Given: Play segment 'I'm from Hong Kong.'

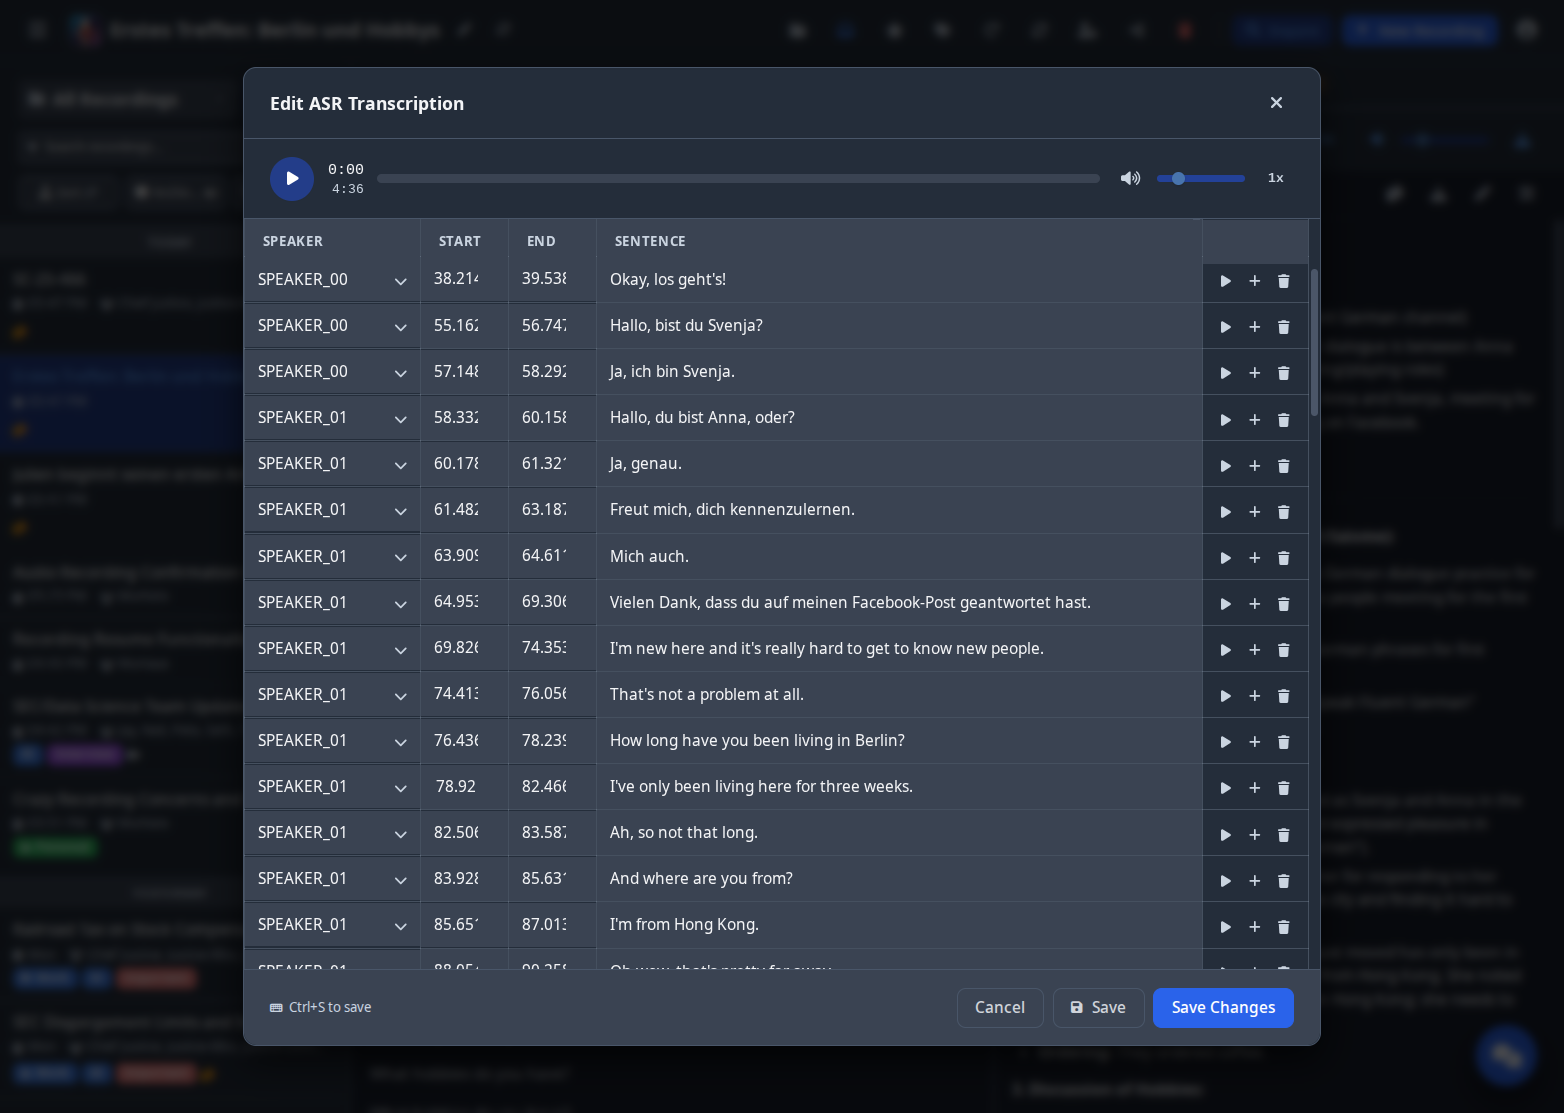Looking at the screenshot, I should coord(1225,927).
